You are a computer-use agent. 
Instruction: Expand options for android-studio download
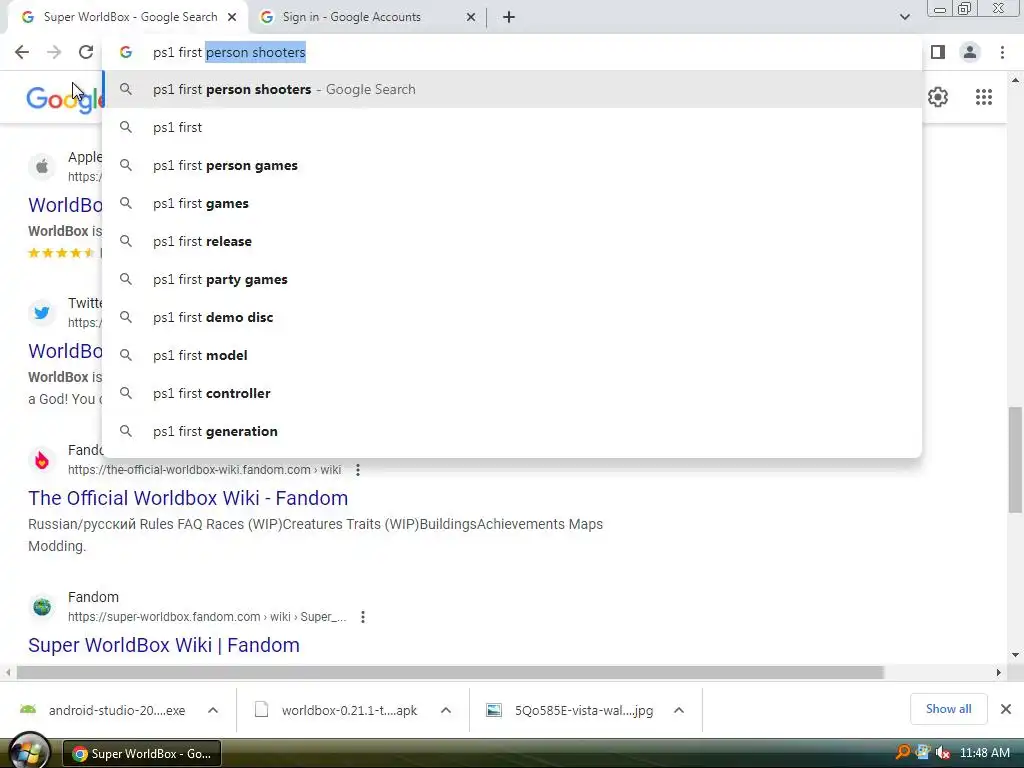point(213,711)
